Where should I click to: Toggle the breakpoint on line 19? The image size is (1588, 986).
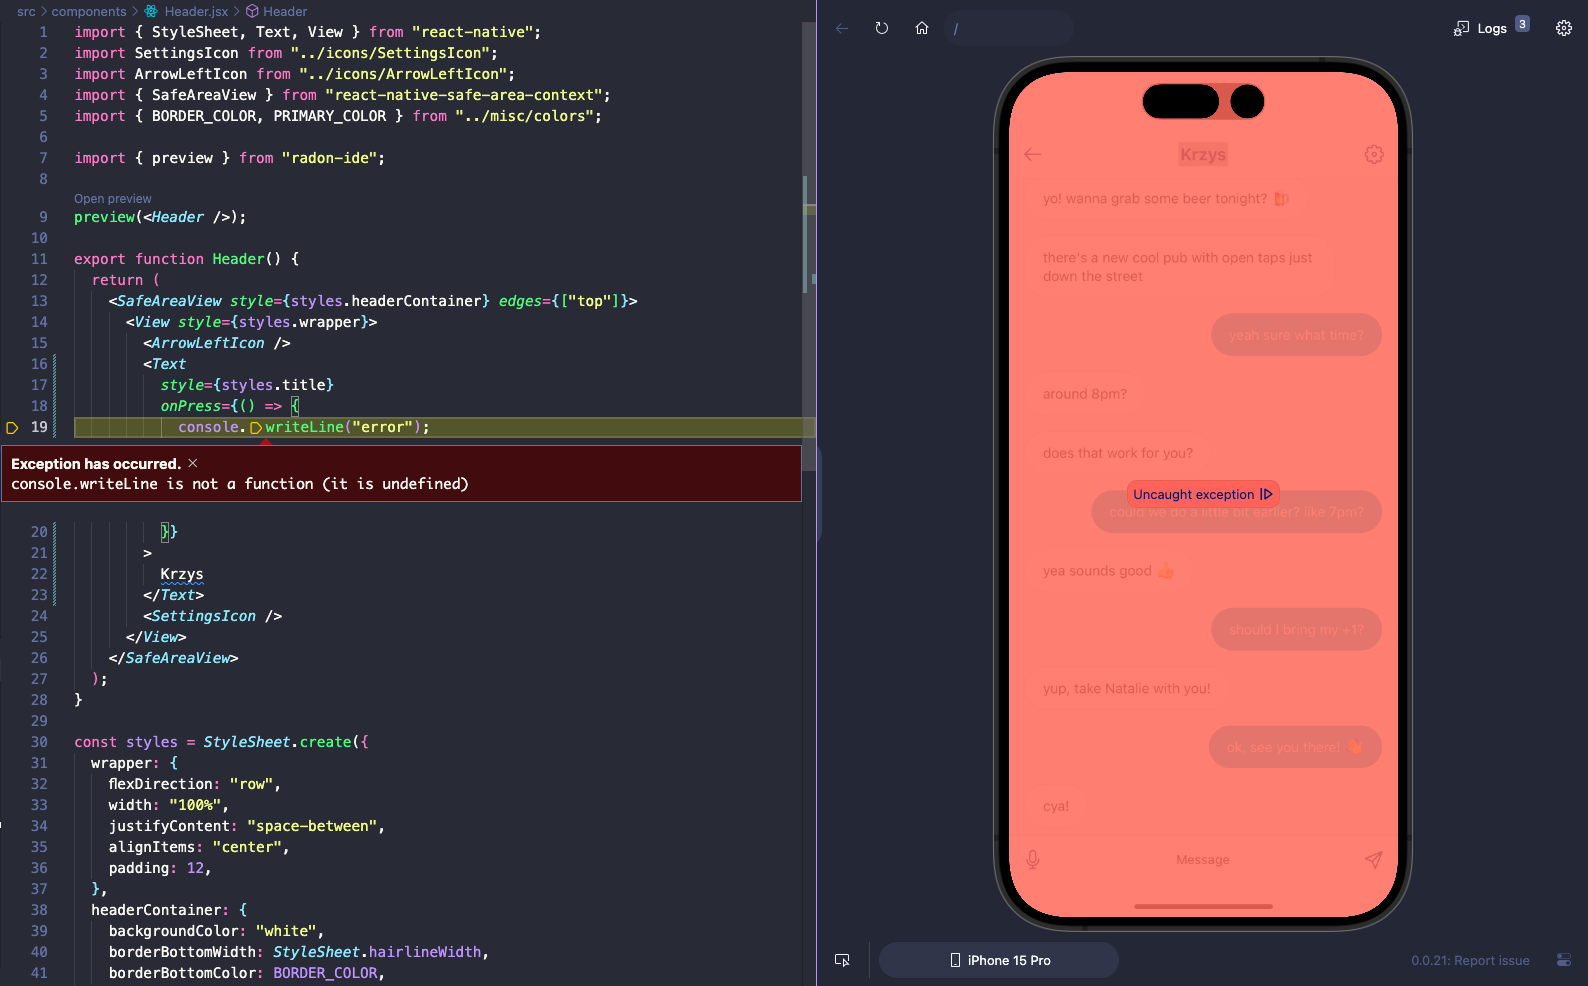pos(13,427)
